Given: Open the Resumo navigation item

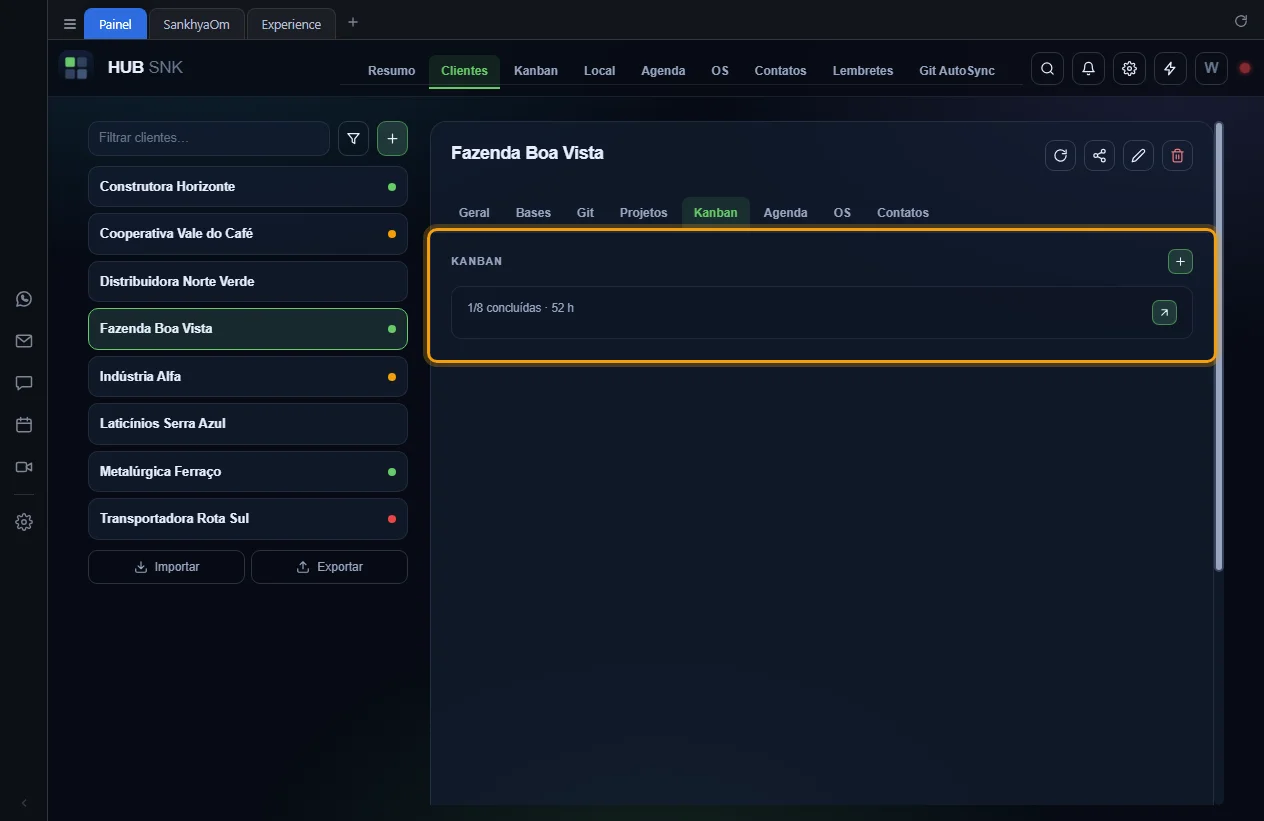Looking at the screenshot, I should (391, 71).
